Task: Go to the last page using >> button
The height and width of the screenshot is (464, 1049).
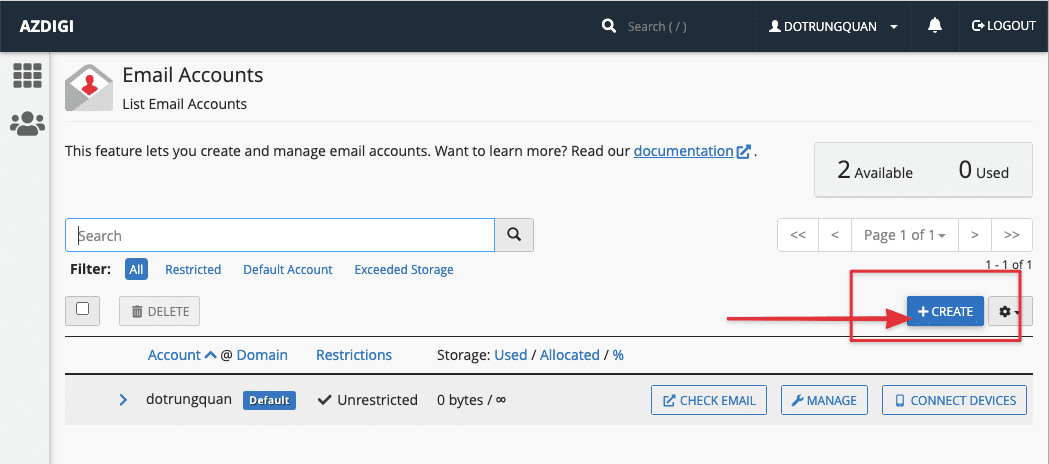Action: 1011,235
